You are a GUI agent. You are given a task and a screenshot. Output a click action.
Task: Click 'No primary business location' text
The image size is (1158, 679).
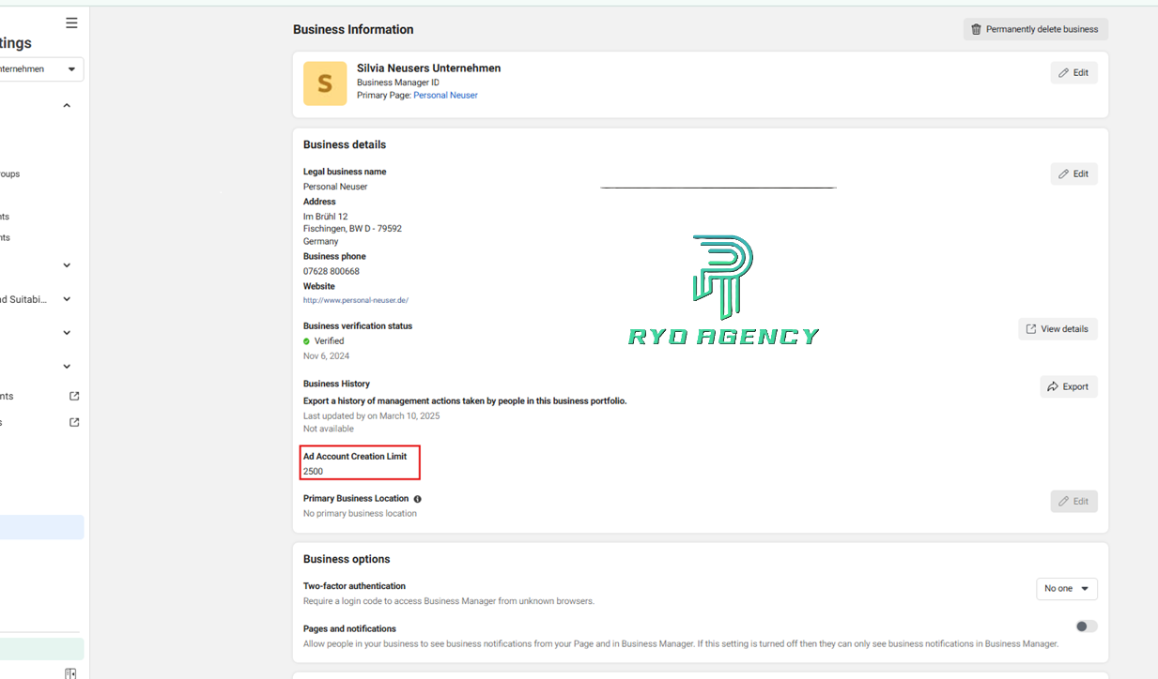coord(360,513)
